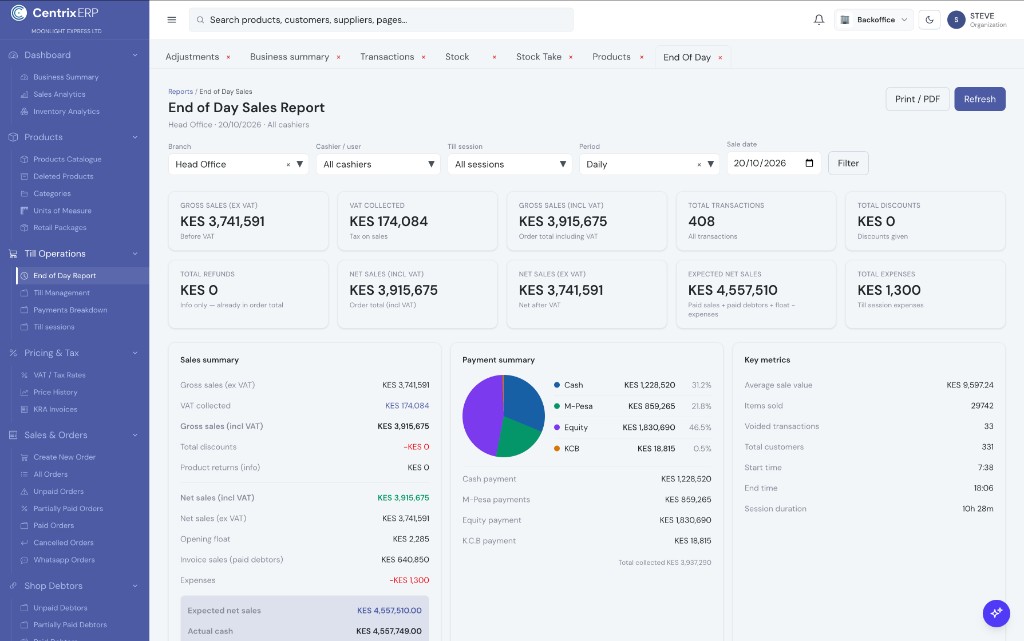Collapse the Pricing & Tax sidebar section
Screen dimensions: 1024x641
tap(135, 352)
